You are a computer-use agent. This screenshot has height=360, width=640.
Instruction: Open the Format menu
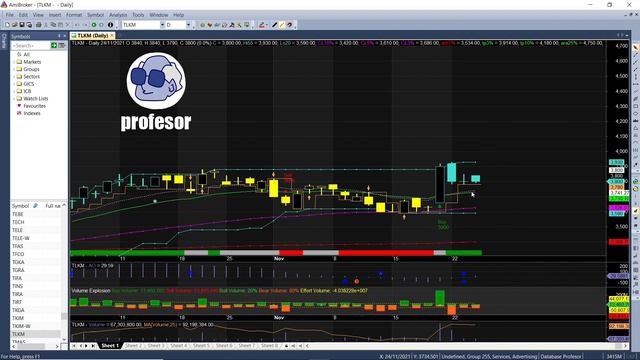74,15
